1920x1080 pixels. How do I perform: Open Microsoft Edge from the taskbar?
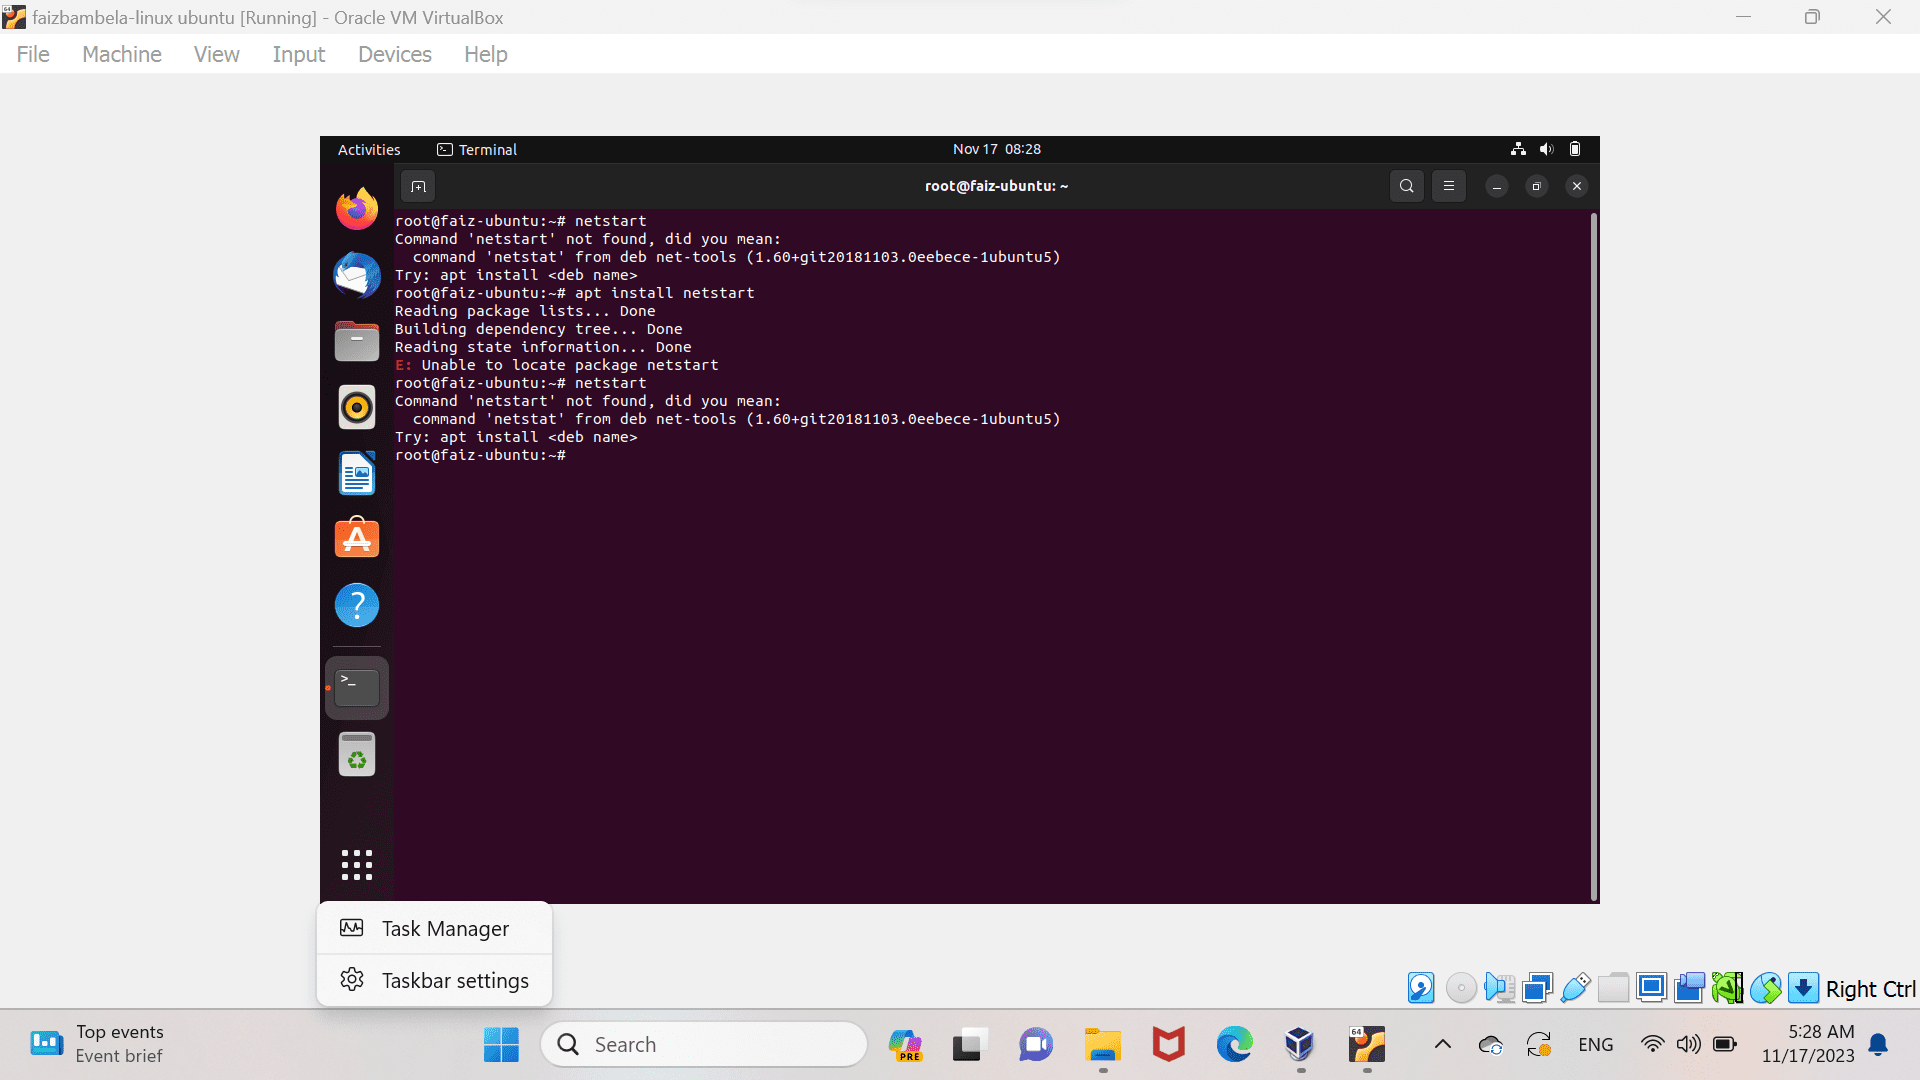tap(1234, 1045)
